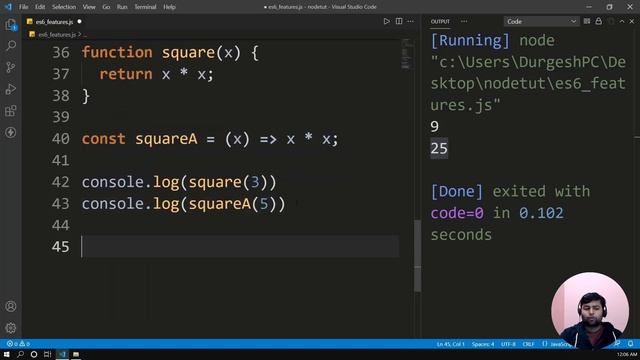Select the es6_features.js editor tab
The width and height of the screenshot is (640, 360).
point(54,22)
